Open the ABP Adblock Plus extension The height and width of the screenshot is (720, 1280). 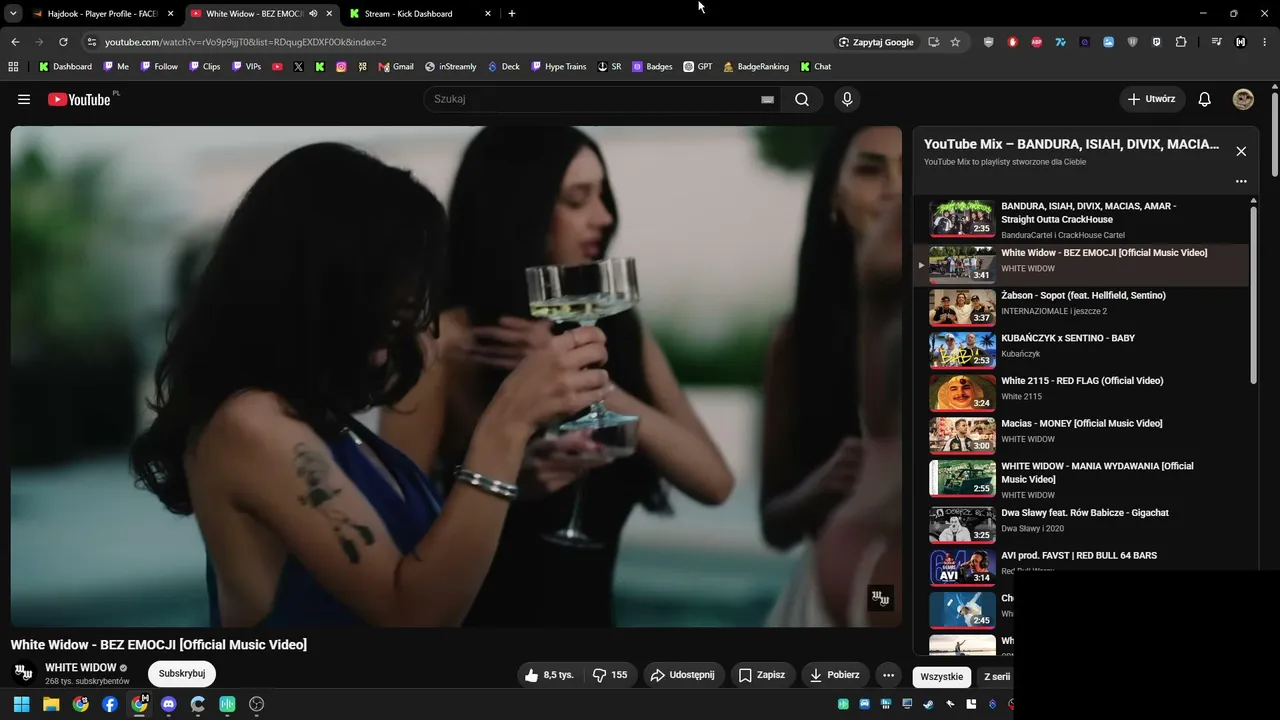(1037, 42)
